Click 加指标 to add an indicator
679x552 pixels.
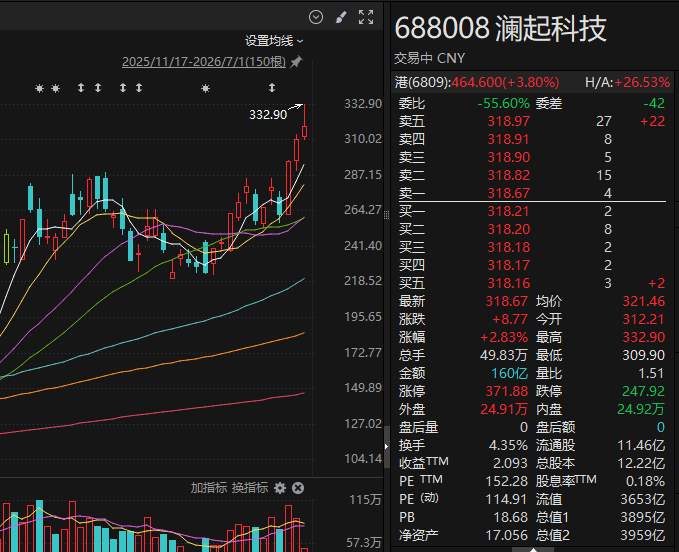(208, 488)
